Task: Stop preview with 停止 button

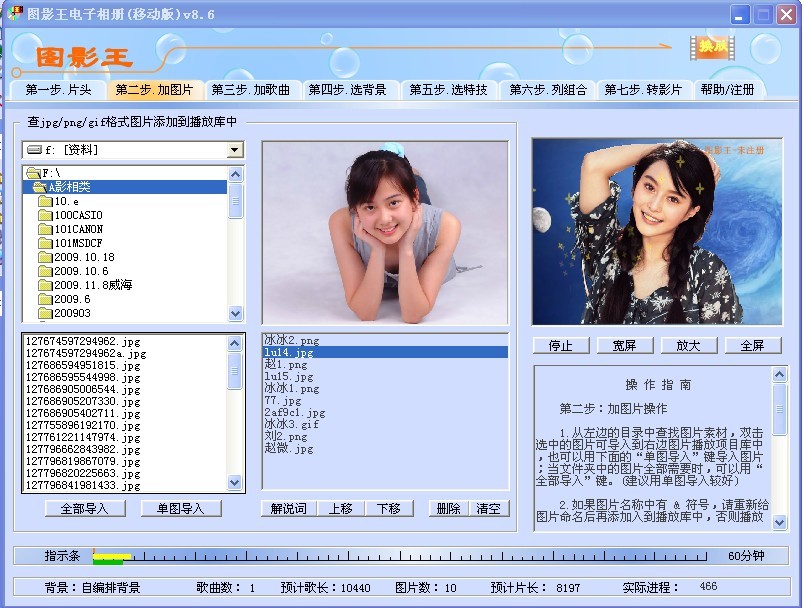Action: click(x=561, y=346)
